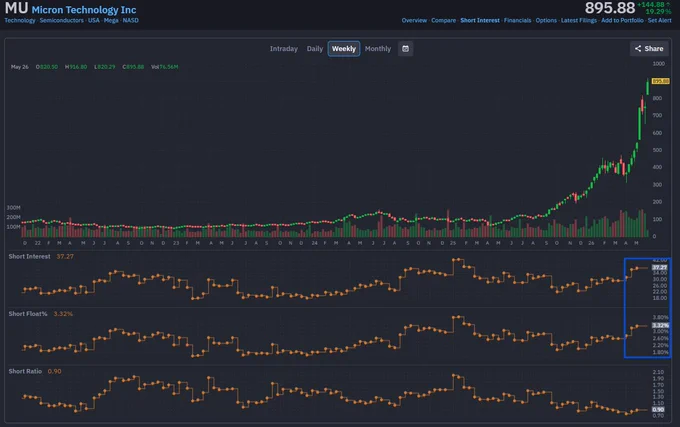This screenshot has width=680, height=427.
Task: Click the Short Ratio 0.90 label
Action: (x=35, y=372)
